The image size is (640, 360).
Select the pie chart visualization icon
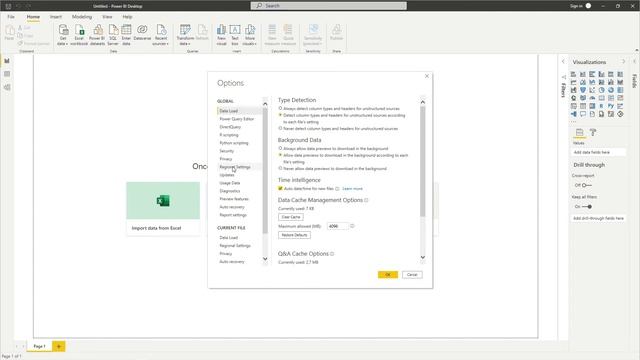601,90
